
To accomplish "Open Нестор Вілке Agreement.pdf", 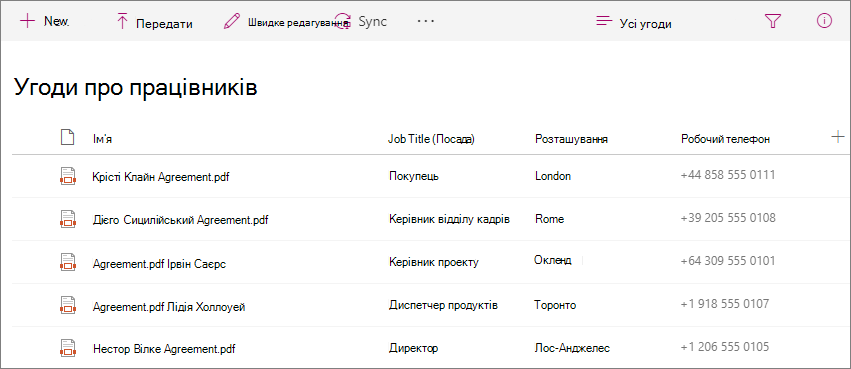I will tap(164, 348).
